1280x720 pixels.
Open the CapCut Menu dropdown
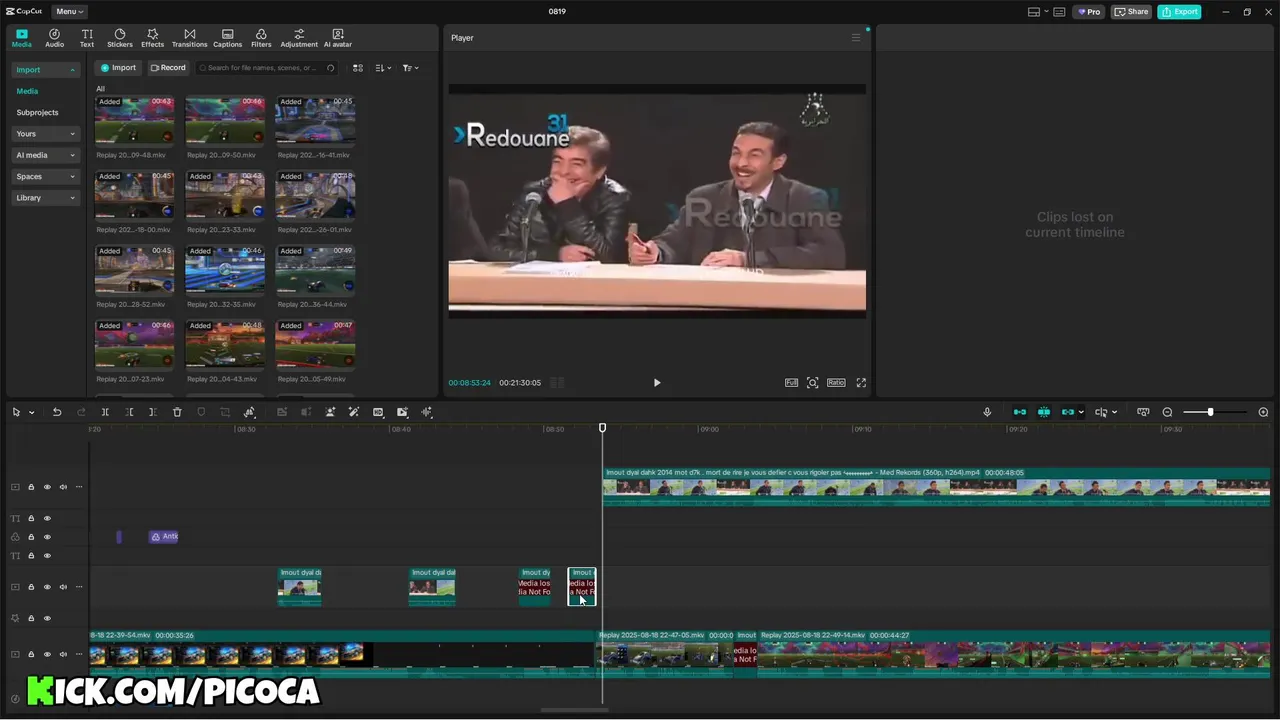69,11
